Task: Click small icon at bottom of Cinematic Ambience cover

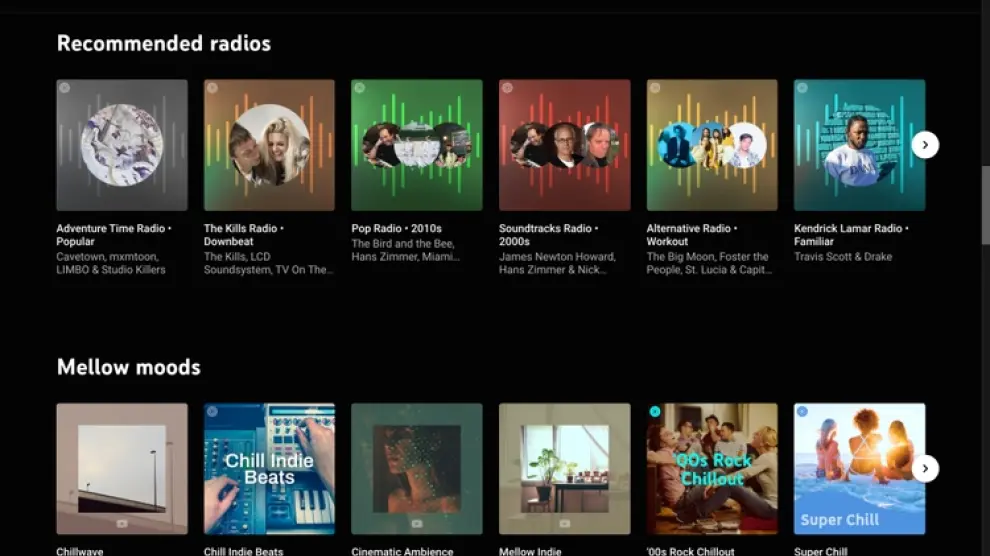Action: pos(417,523)
